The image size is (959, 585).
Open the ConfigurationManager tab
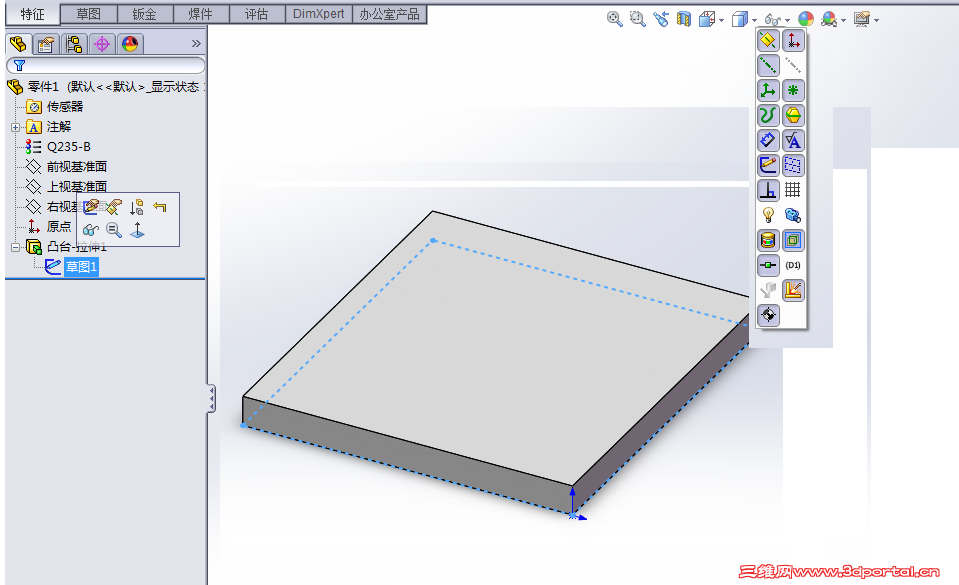click(x=74, y=44)
